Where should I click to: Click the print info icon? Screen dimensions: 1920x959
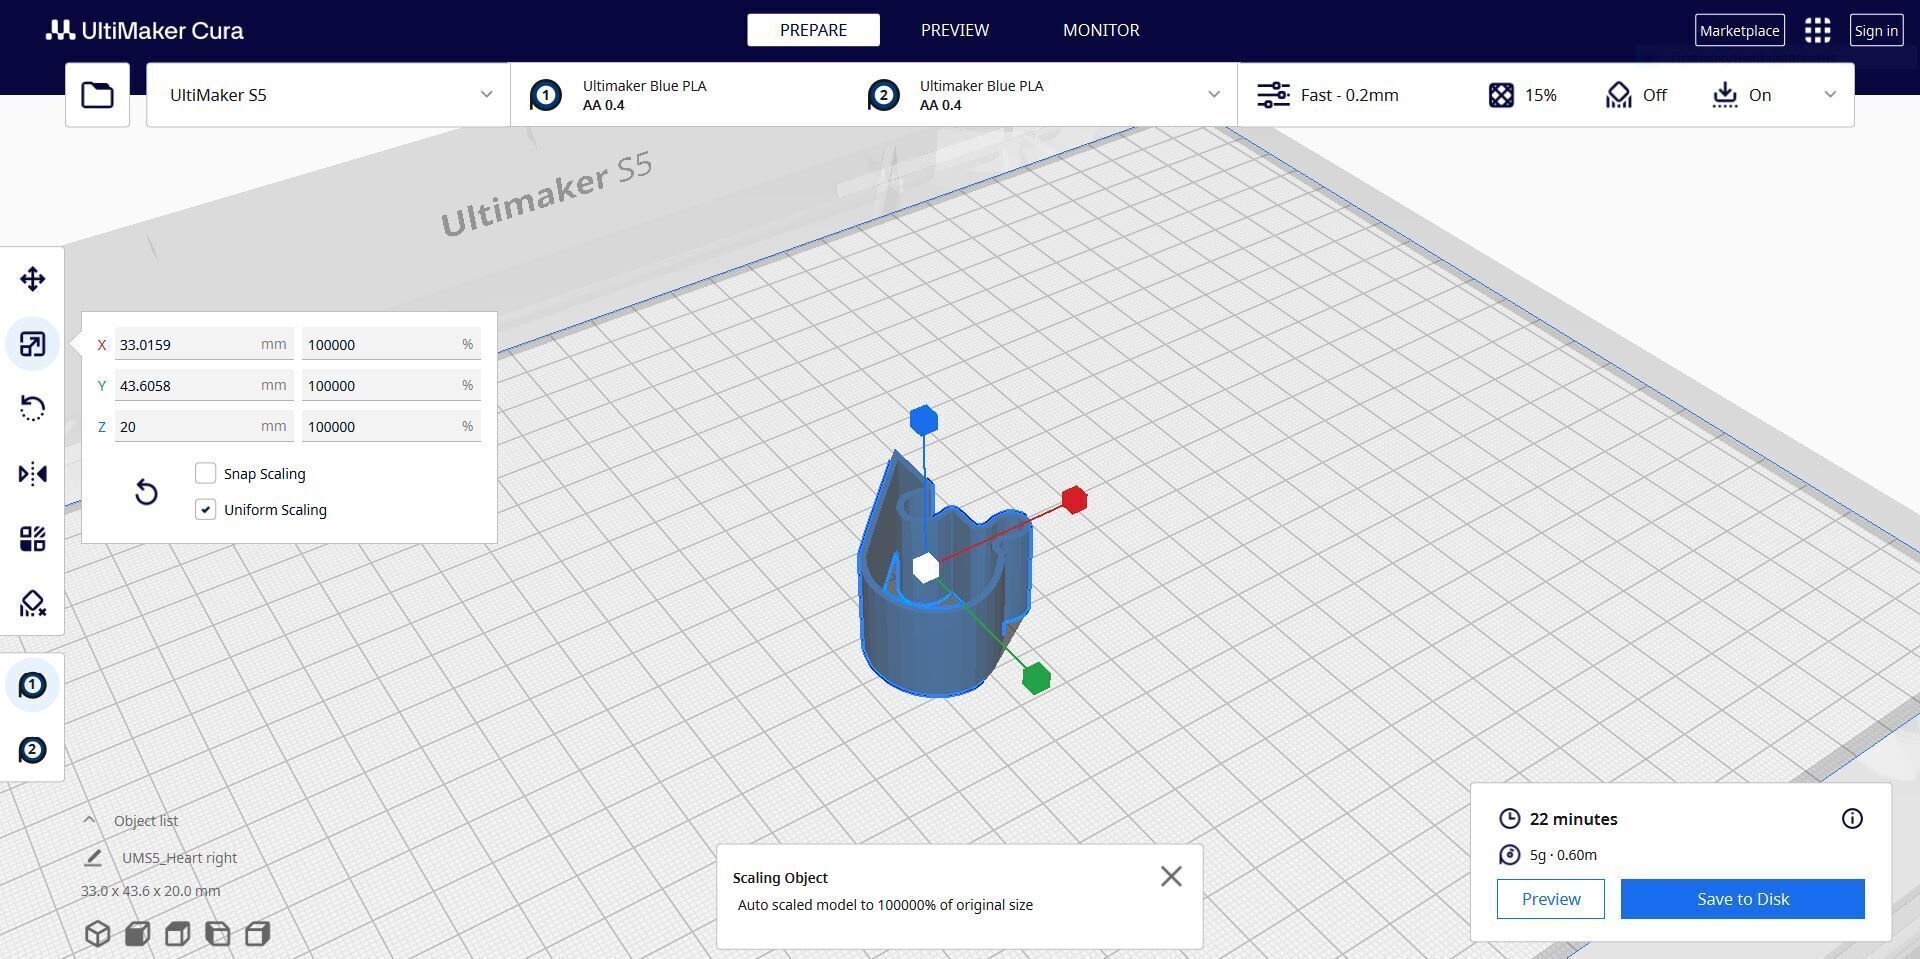pos(1852,819)
